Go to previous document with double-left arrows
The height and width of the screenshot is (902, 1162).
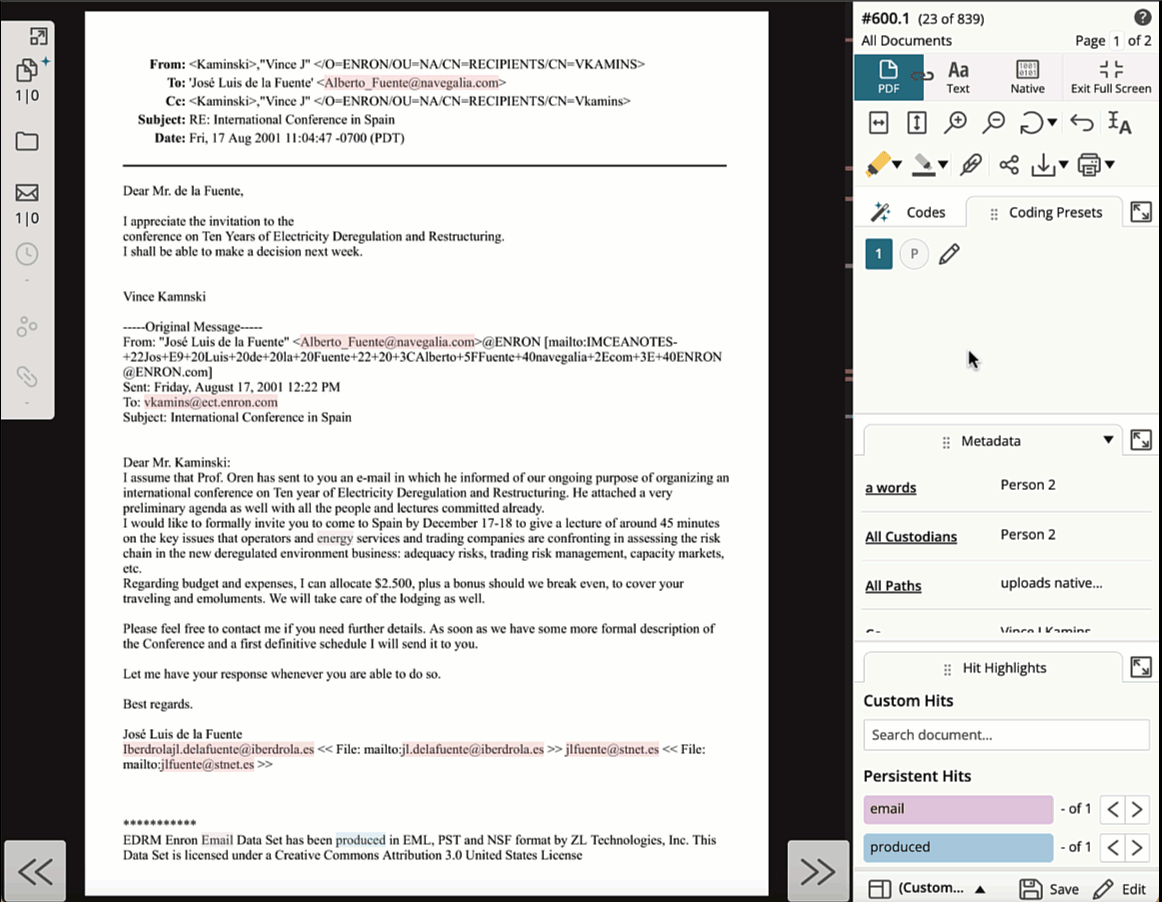tap(35, 871)
